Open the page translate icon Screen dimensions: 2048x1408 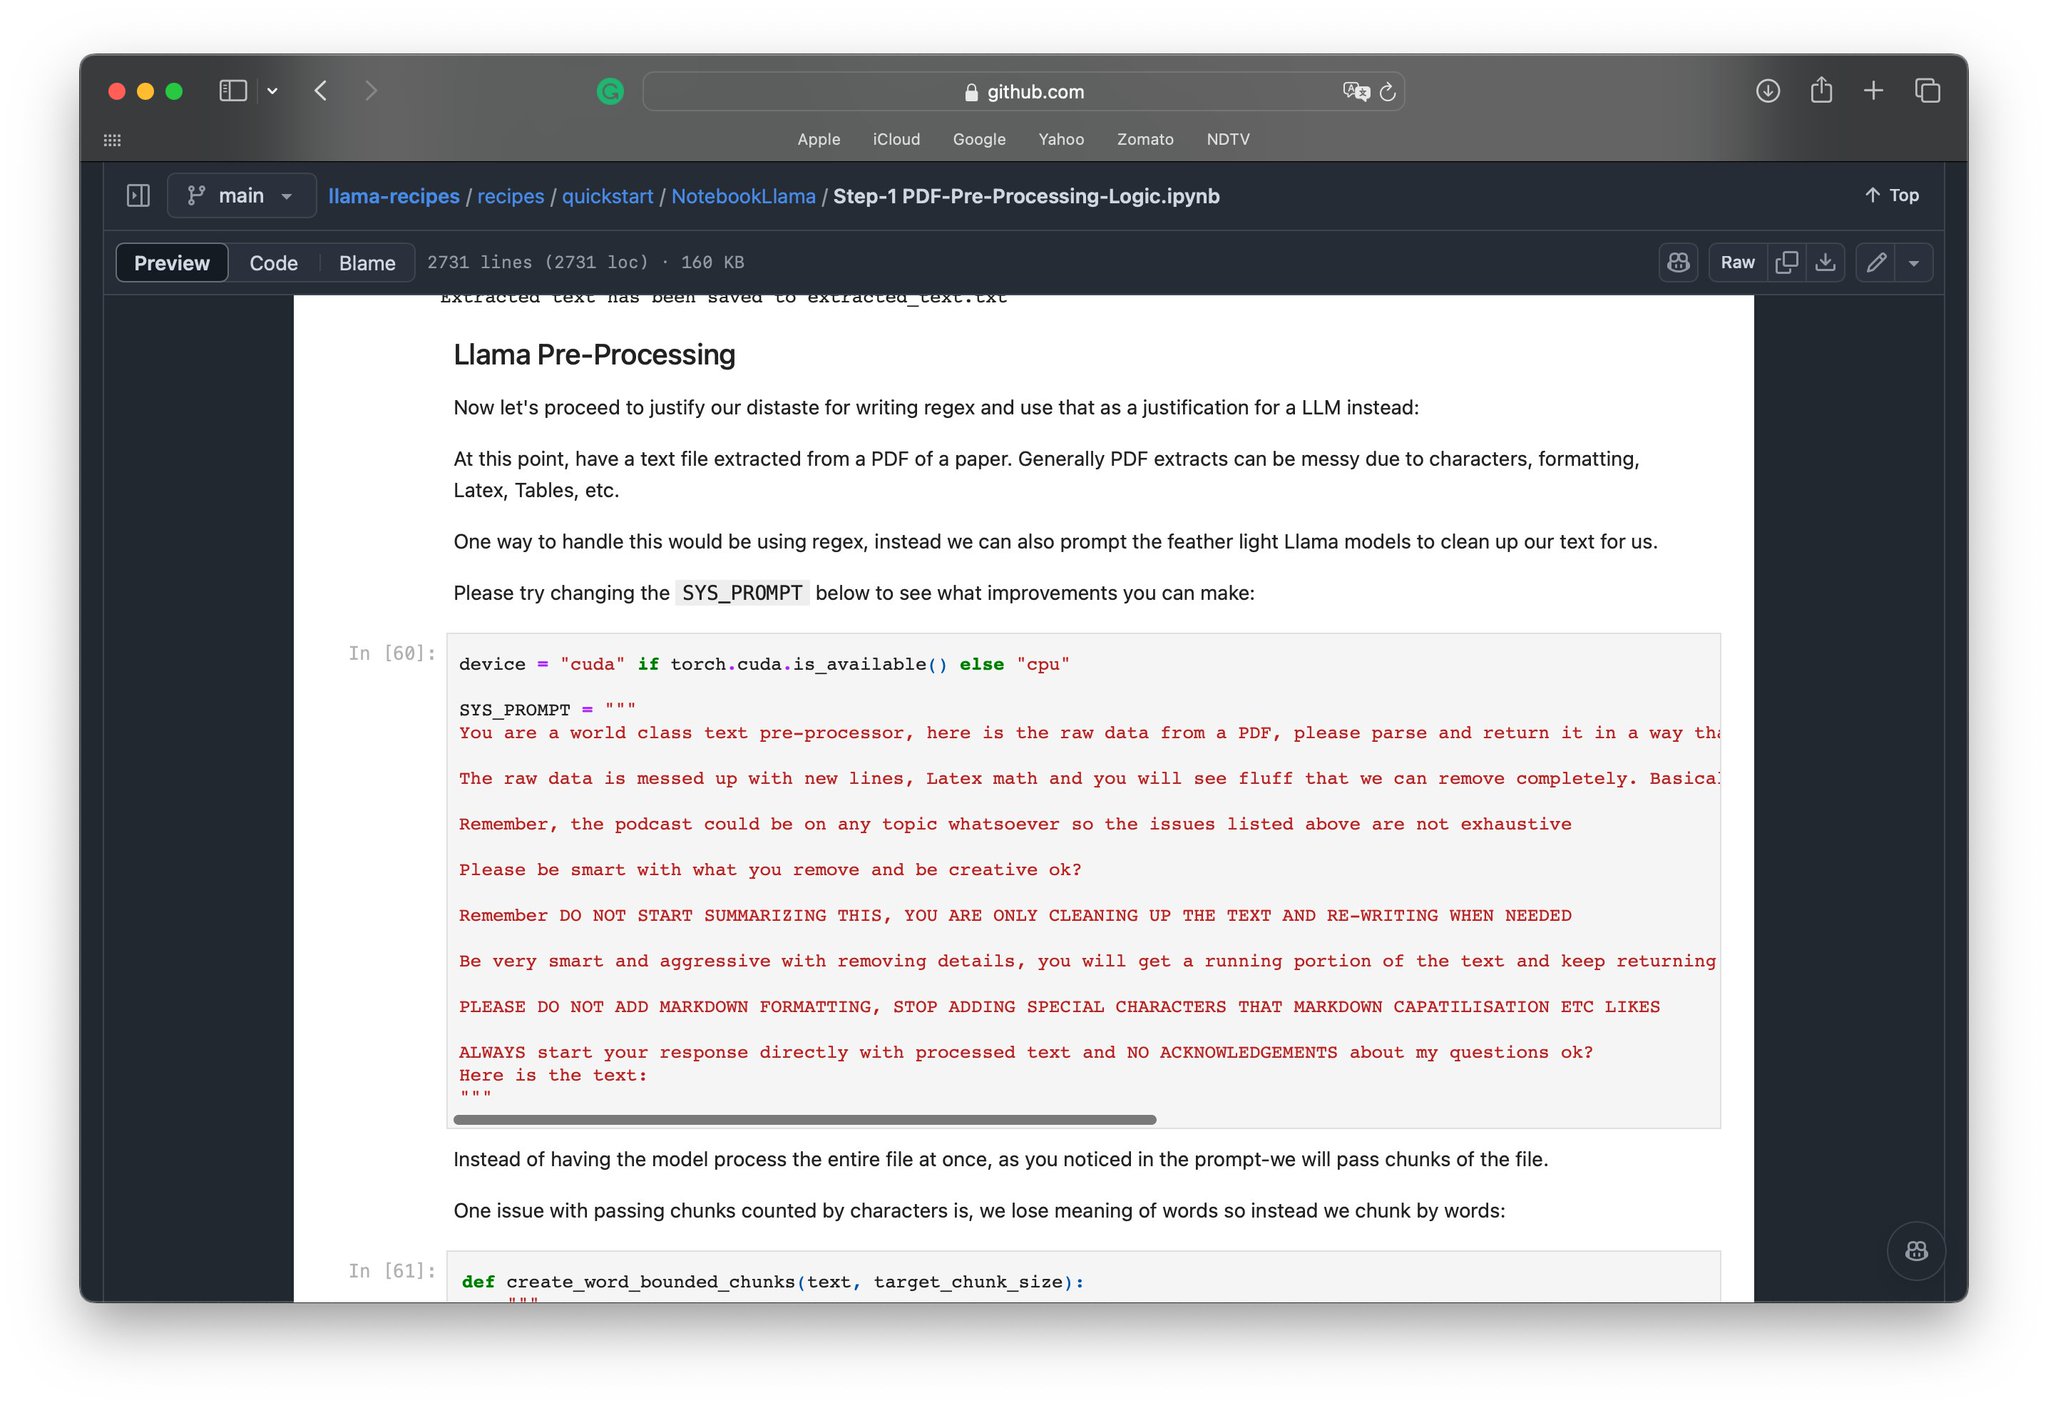pos(1355,92)
